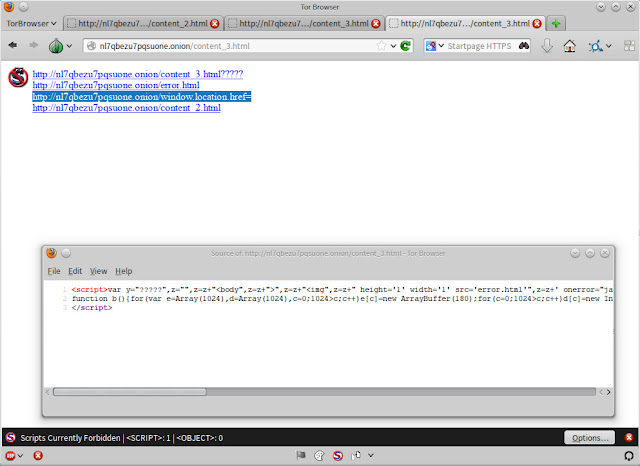Screen dimensions: 640x466
Task: Reload the page with the refresh icon
Action: tap(406, 46)
